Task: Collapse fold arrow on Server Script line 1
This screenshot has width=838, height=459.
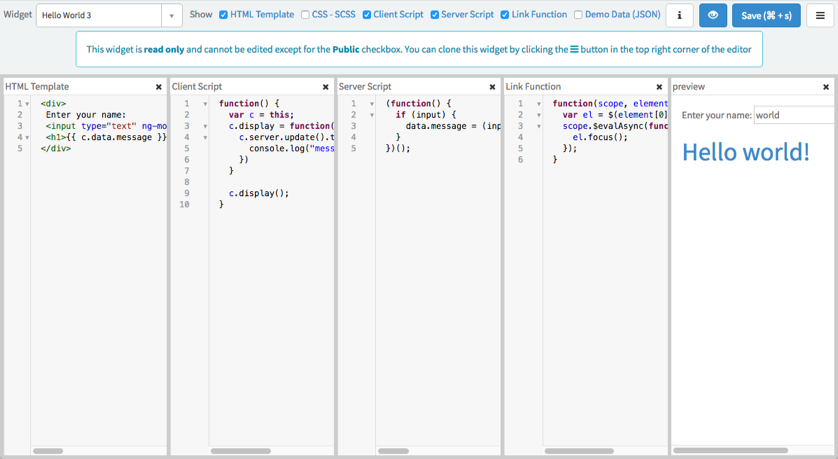Action: tap(371, 104)
